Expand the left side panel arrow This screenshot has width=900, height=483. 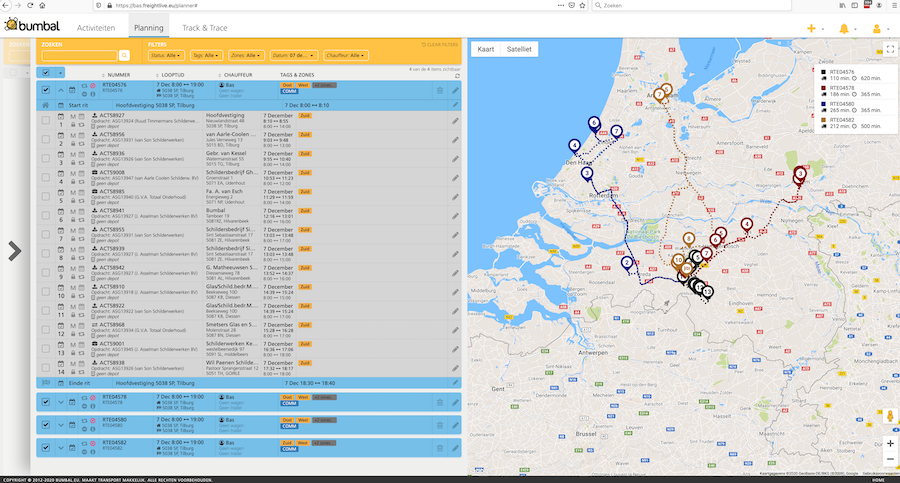tap(15, 251)
